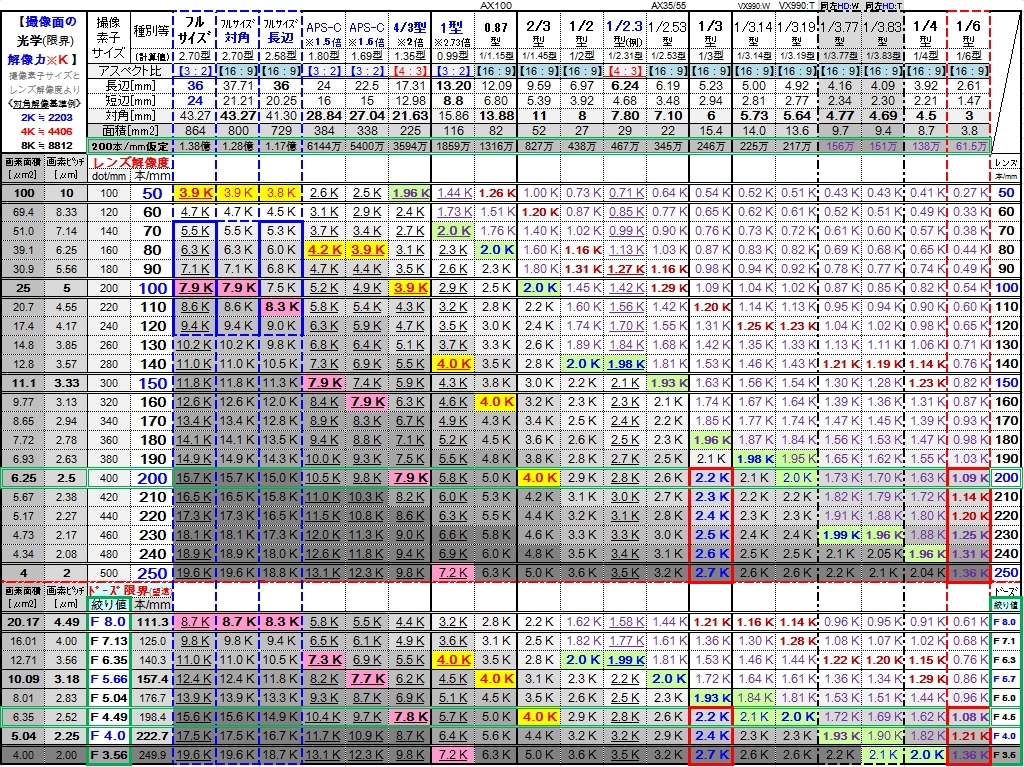Select the 1.17億 pixel count cell
Viewport: 1024px width, 767px height.
[281, 147]
